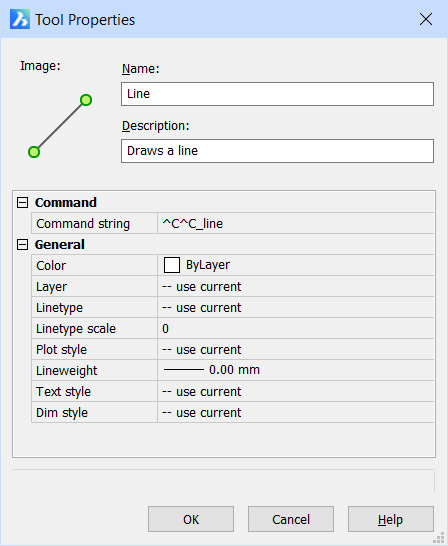
Task: Close the Tool Properties dialog
Action: (x=426, y=19)
